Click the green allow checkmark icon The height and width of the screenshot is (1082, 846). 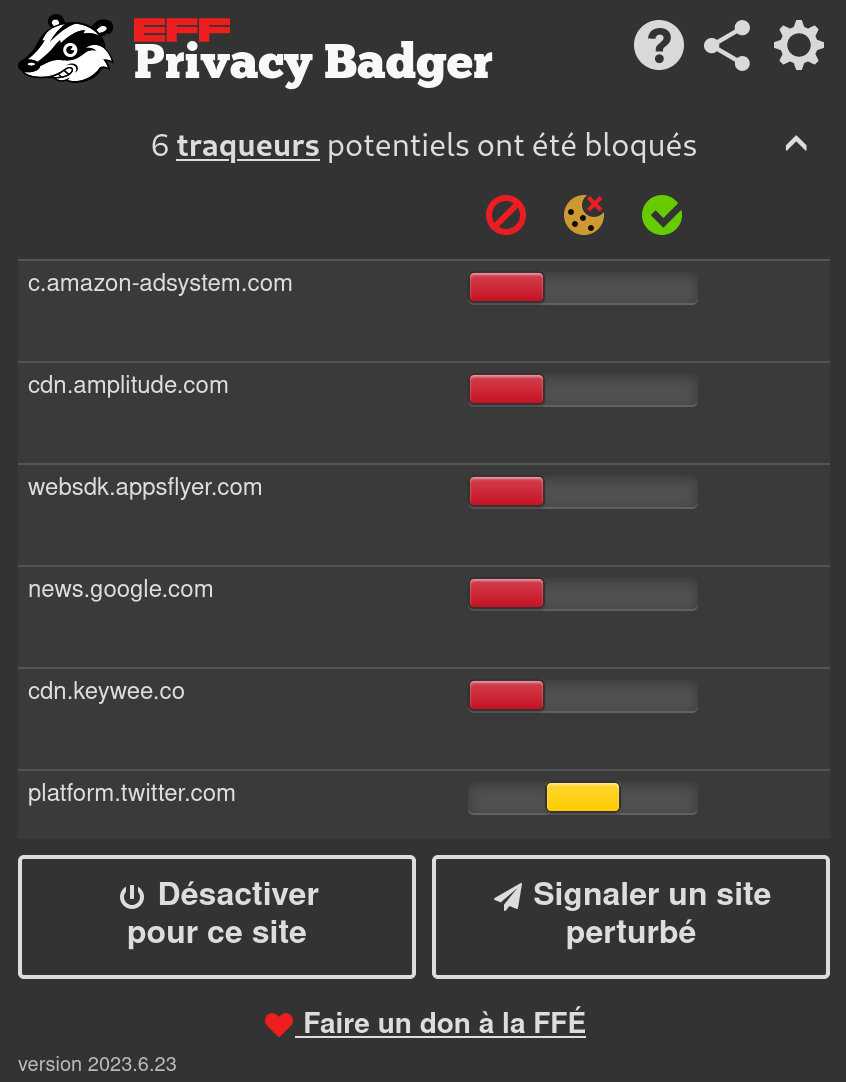(662, 215)
